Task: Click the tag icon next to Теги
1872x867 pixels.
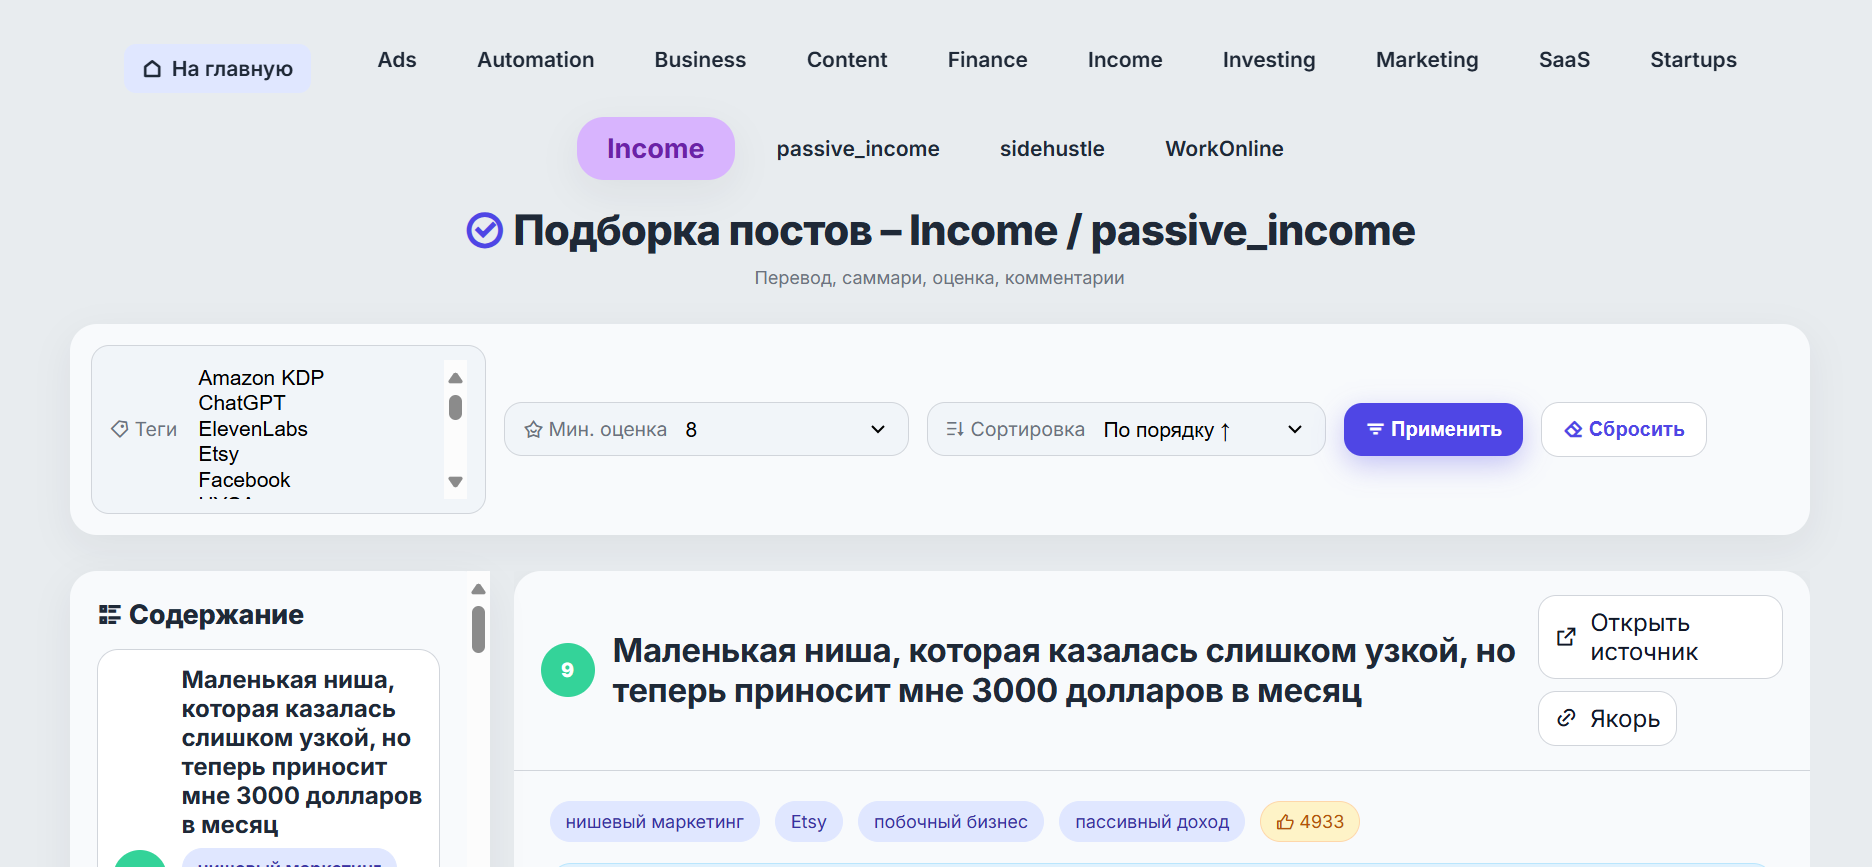Action: pyautogui.click(x=120, y=429)
